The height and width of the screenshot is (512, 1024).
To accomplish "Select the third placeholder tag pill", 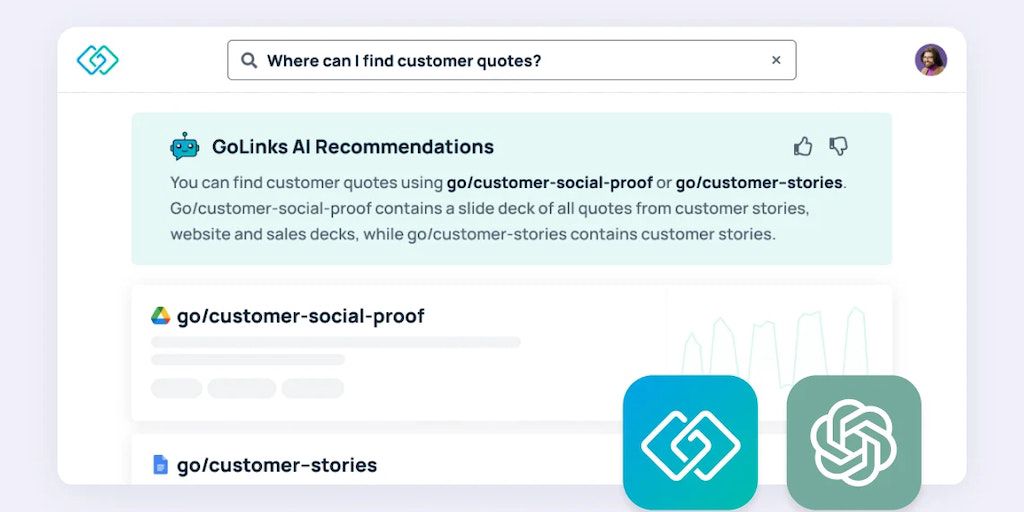I will [x=312, y=388].
